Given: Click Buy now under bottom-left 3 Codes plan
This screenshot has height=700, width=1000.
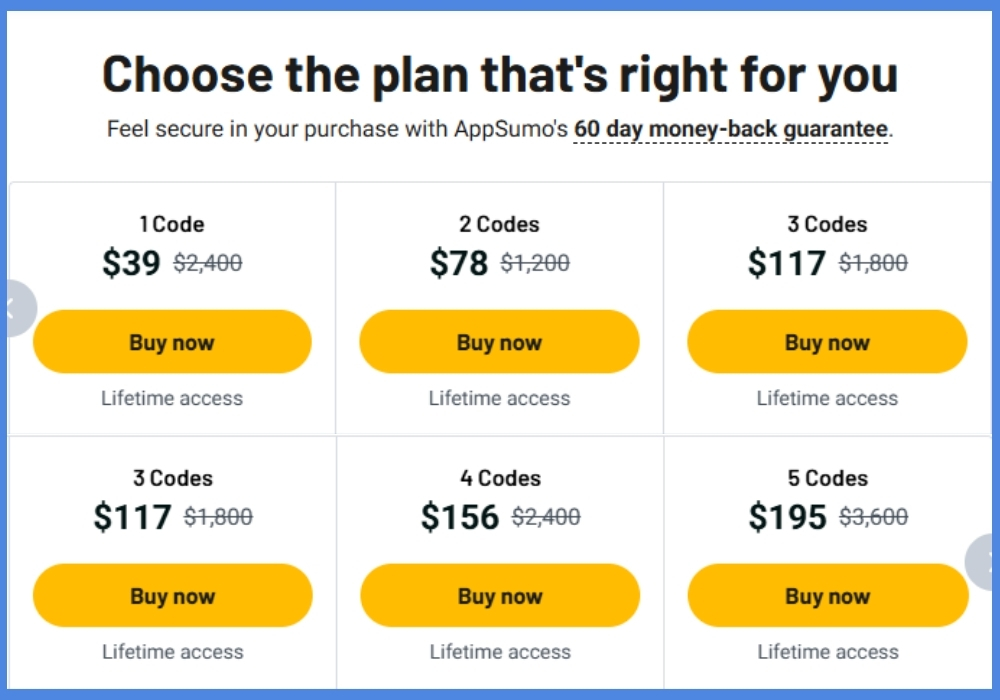Looking at the screenshot, I should [172, 596].
